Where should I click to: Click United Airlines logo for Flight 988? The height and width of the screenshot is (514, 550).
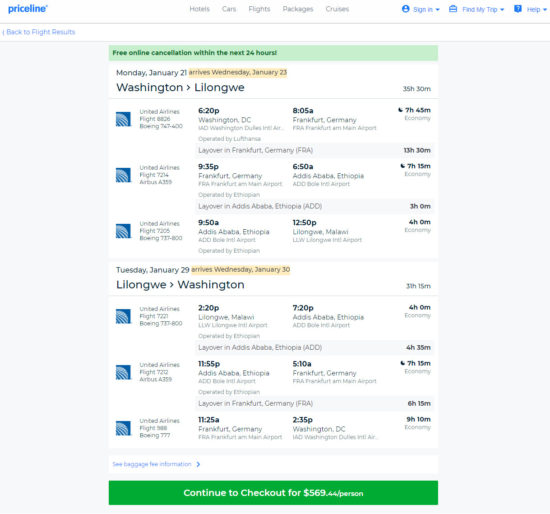123,428
